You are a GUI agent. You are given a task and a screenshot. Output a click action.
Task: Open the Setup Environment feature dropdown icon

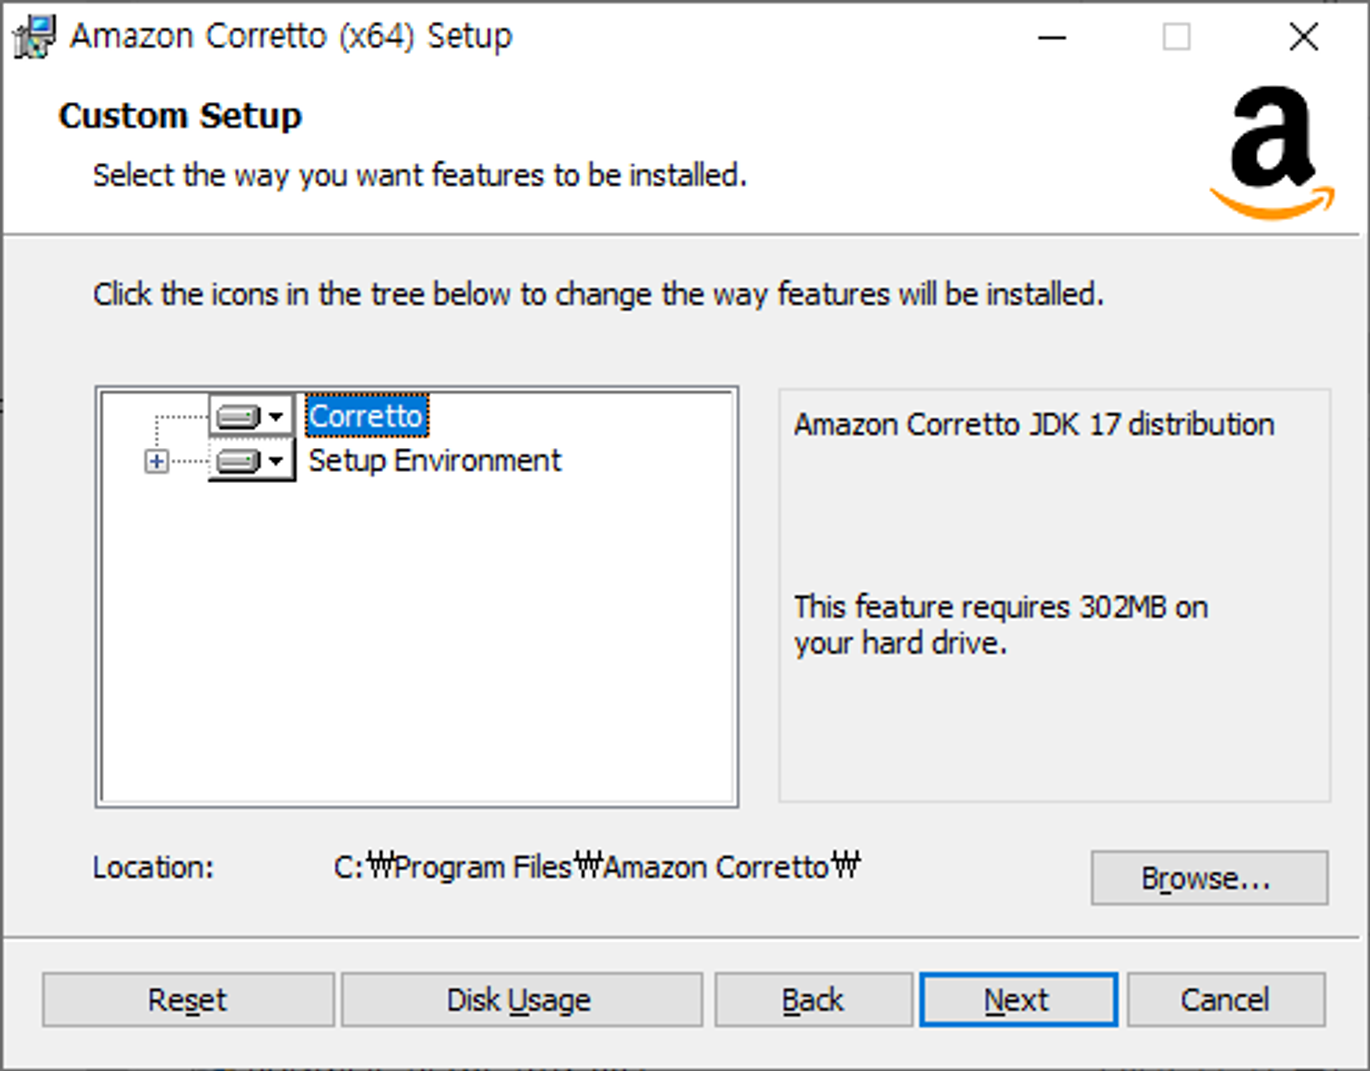pos(251,460)
